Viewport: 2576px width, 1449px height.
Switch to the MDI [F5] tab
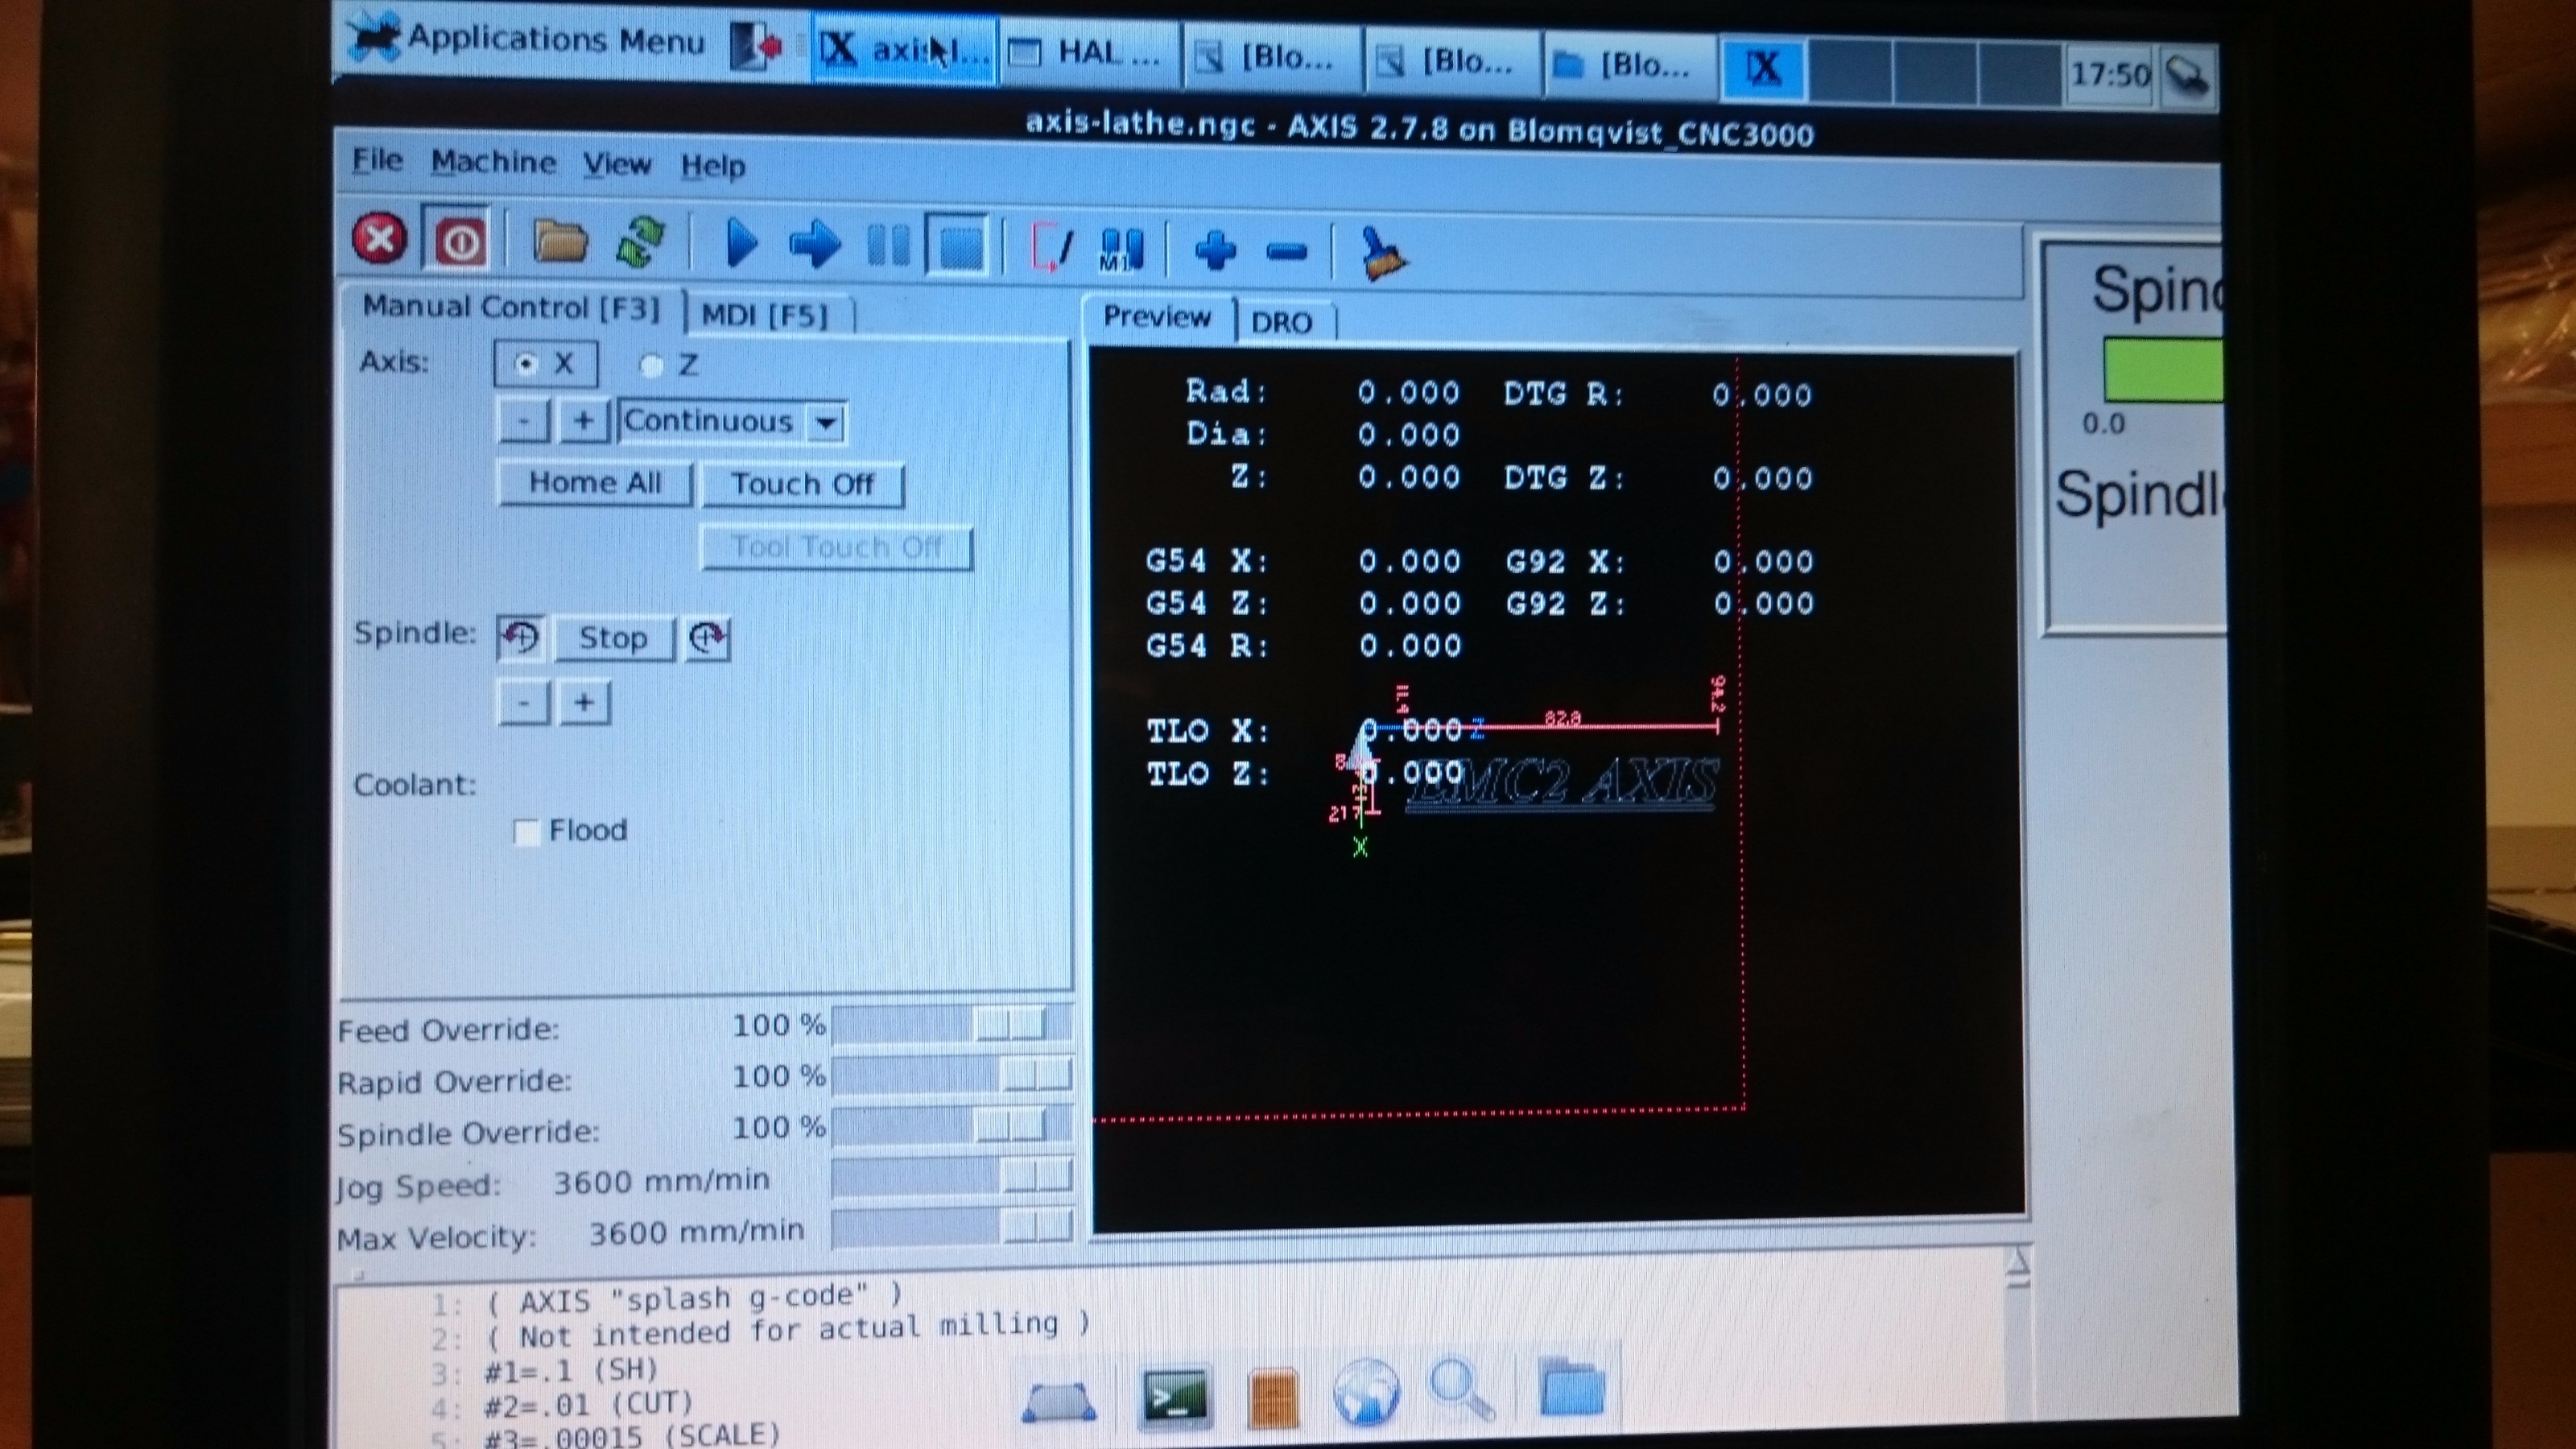click(766, 315)
